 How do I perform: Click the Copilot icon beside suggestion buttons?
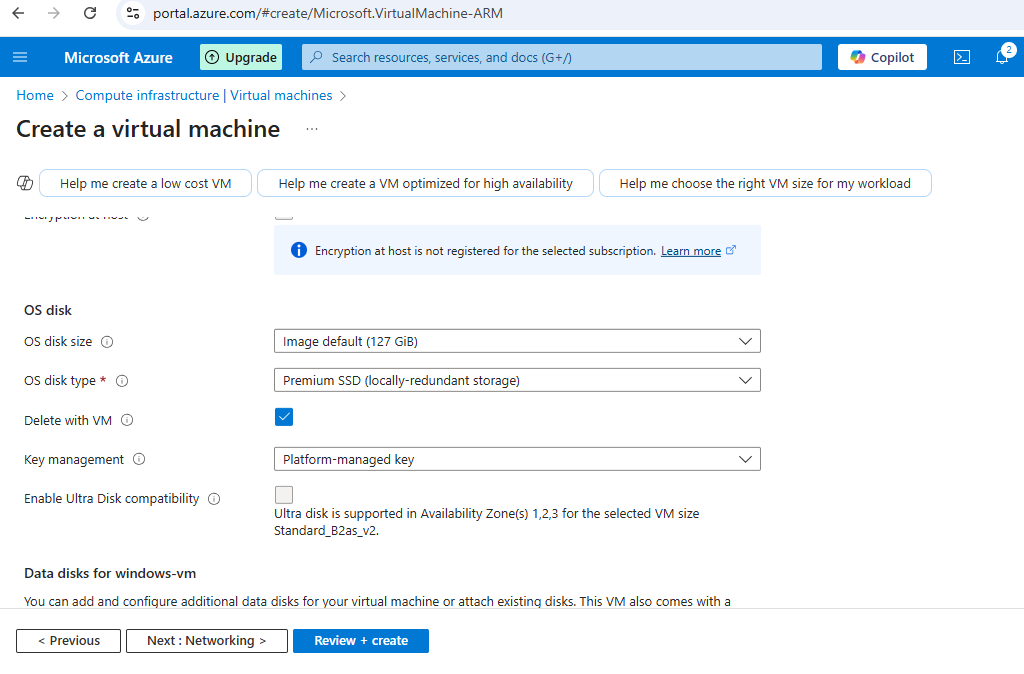pos(25,184)
